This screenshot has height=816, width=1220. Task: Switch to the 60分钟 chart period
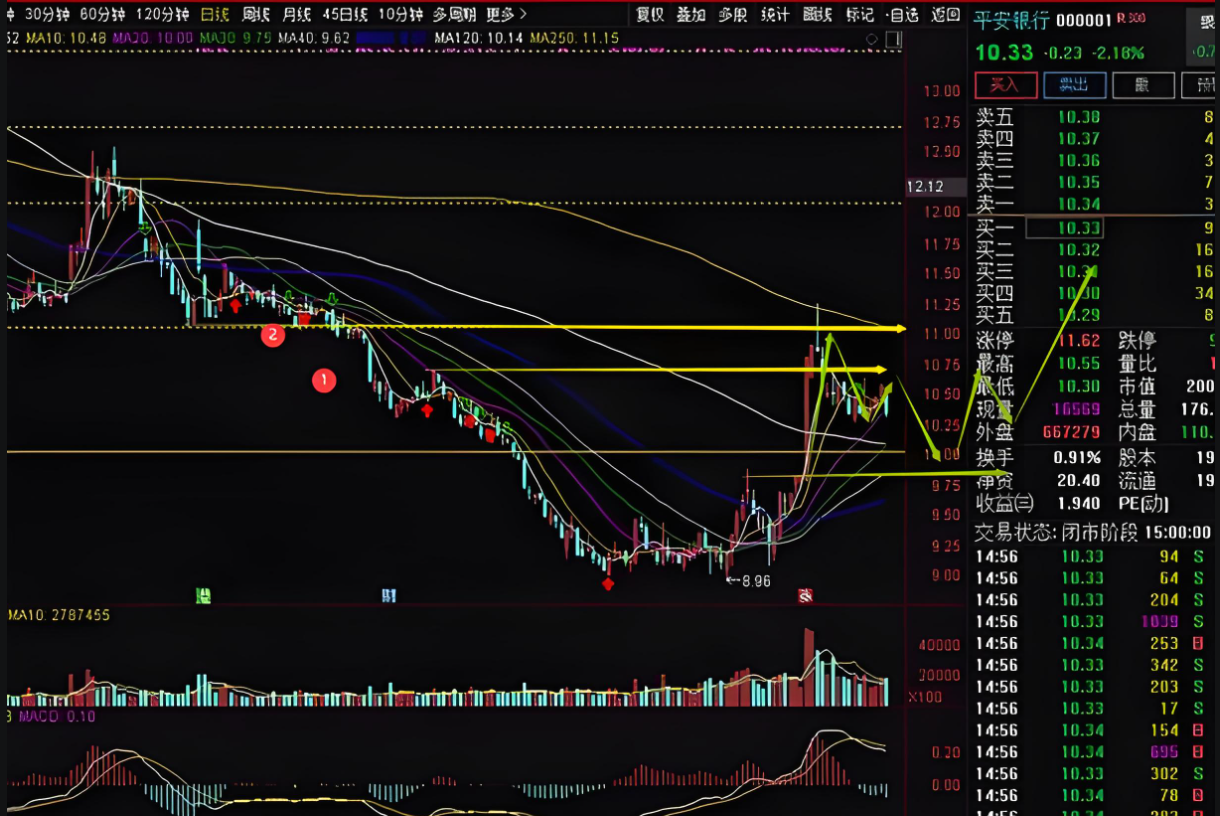pyautogui.click(x=102, y=14)
